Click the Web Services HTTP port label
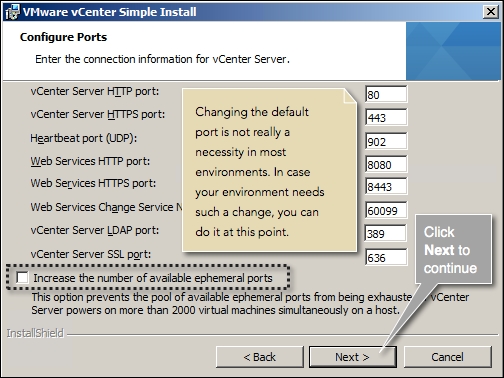The image size is (504, 378). [x=90, y=161]
